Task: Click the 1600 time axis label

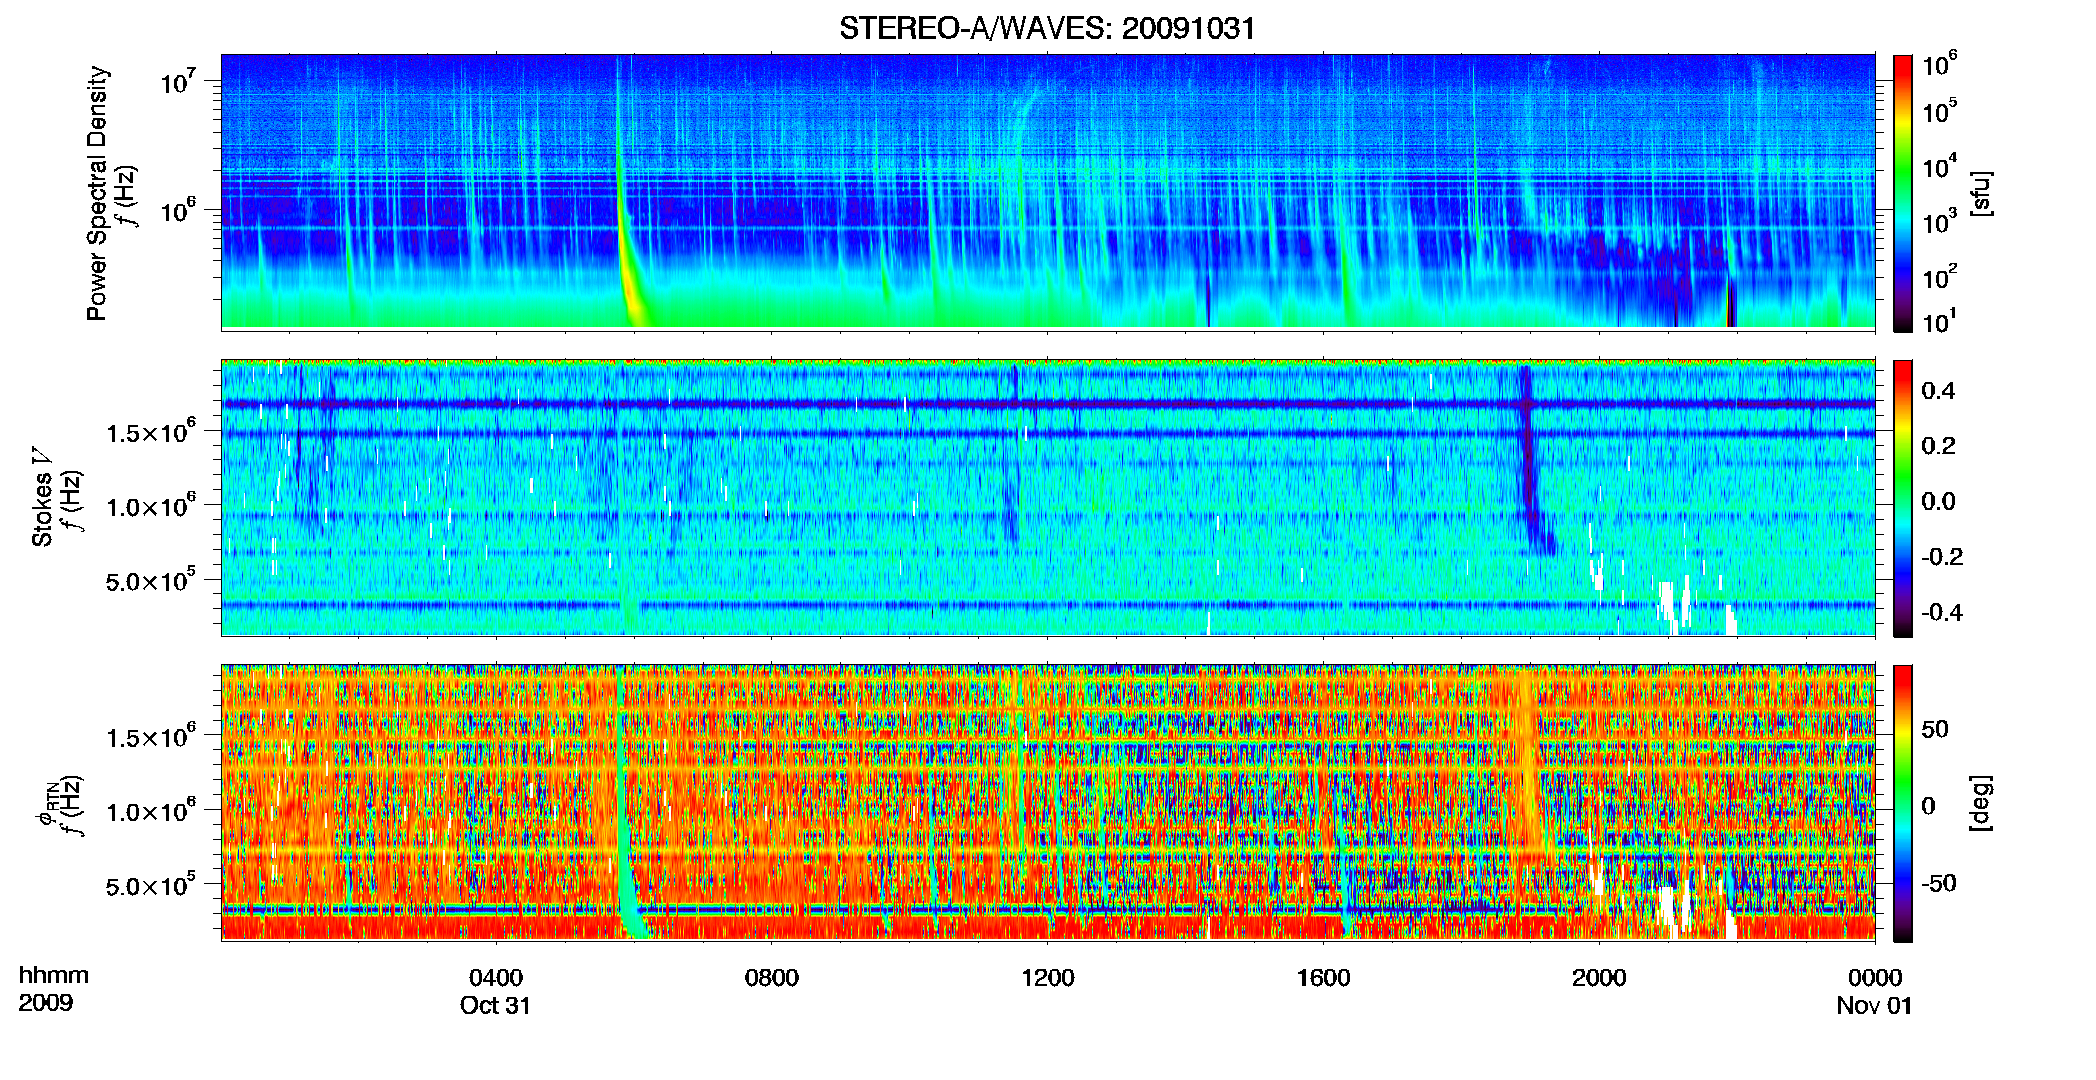Action: pos(1323,977)
